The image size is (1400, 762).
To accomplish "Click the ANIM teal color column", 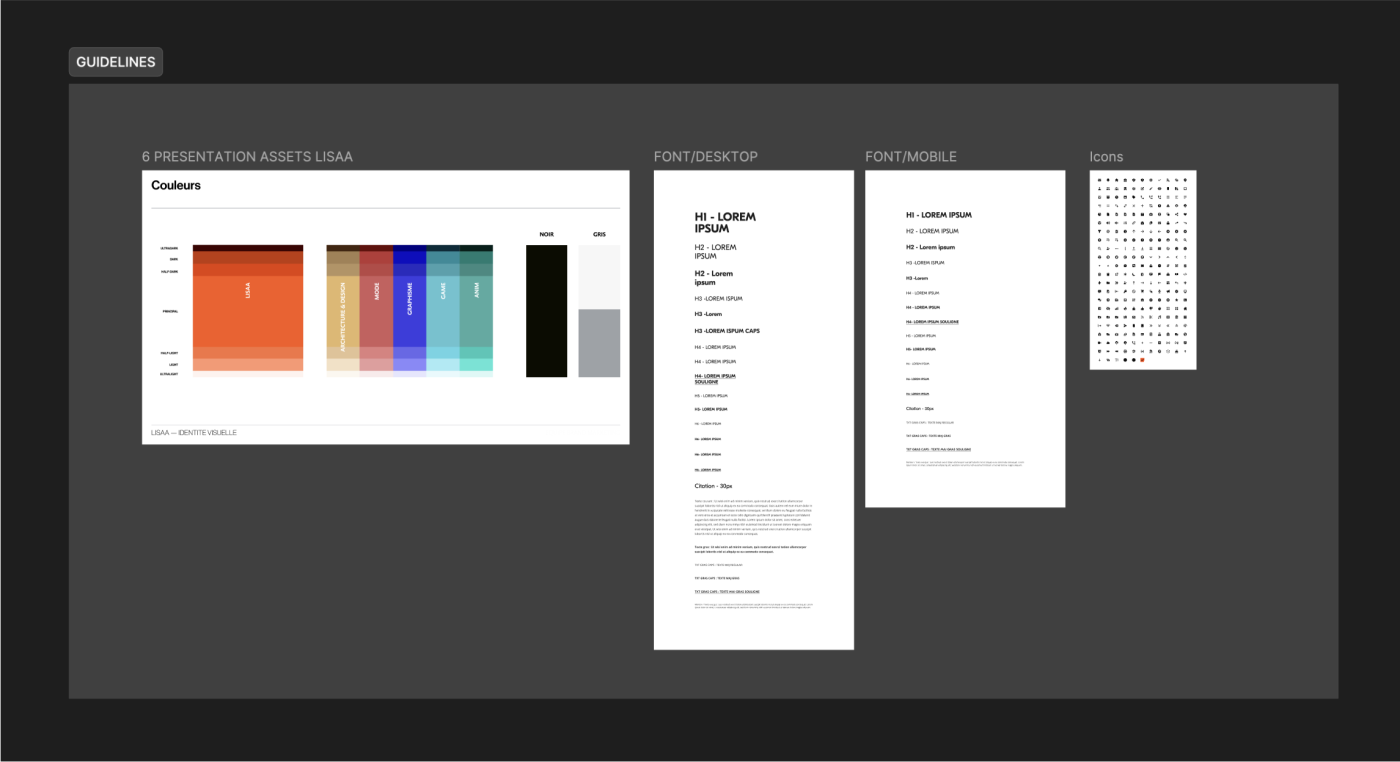I will (476, 310).
